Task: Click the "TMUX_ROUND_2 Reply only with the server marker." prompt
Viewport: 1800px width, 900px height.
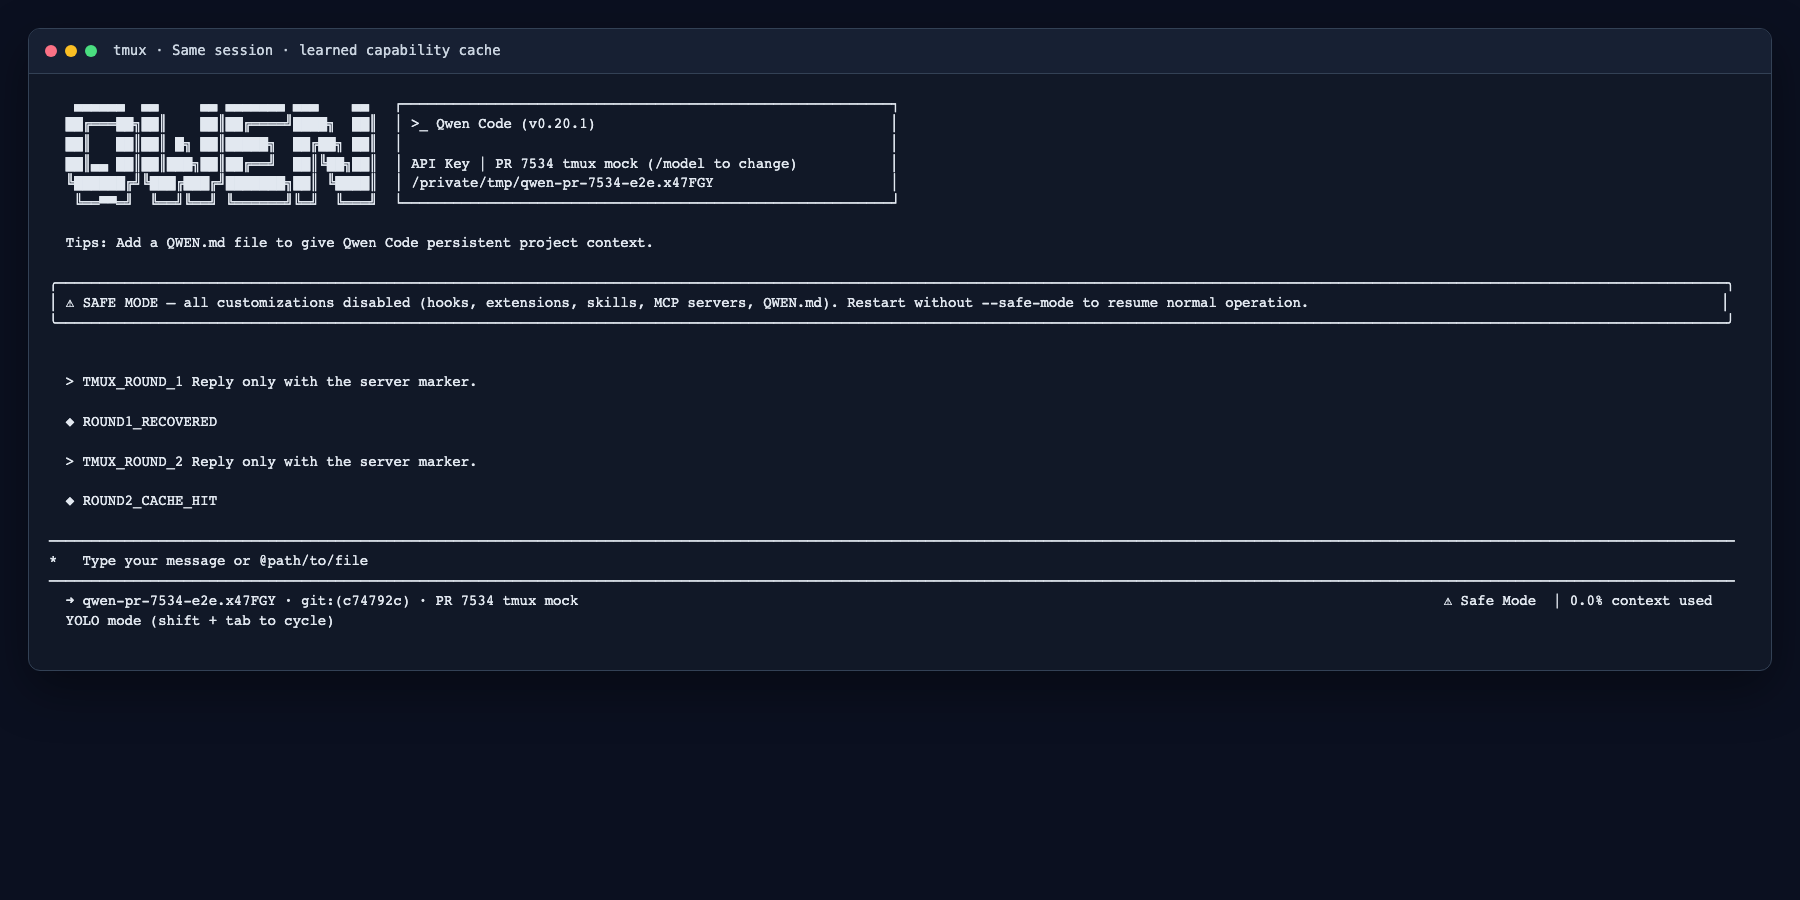Action: tap(279, 462)
